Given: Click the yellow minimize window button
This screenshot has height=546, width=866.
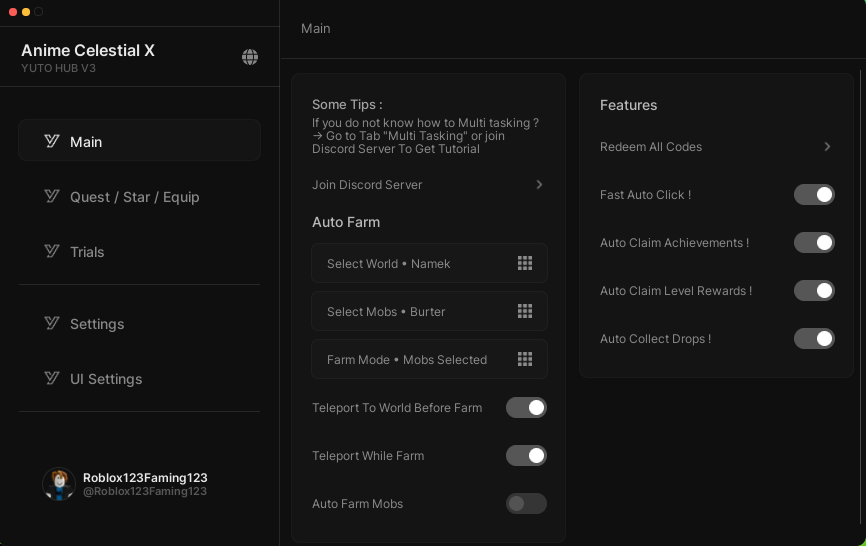Looking at the screenshot, I should (x=25, y=12).
